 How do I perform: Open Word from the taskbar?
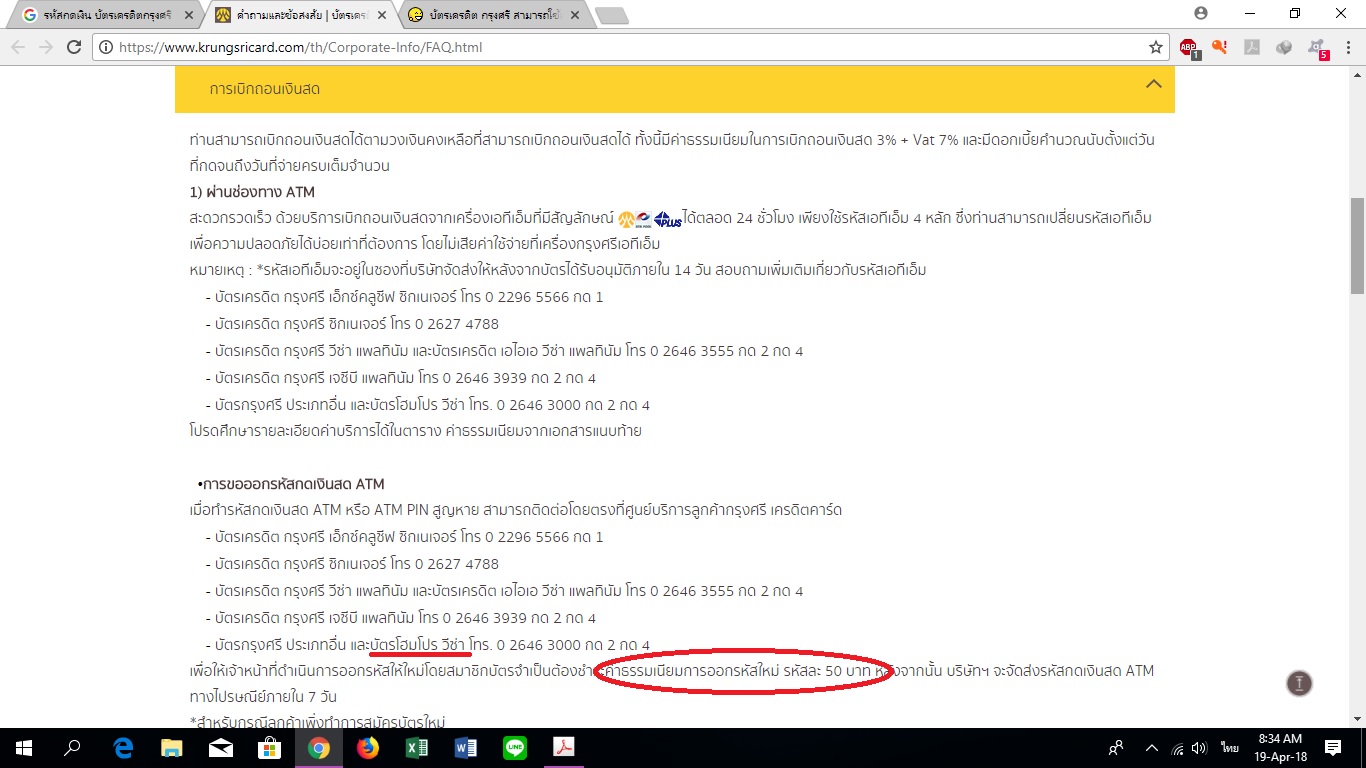coord(466,748)
